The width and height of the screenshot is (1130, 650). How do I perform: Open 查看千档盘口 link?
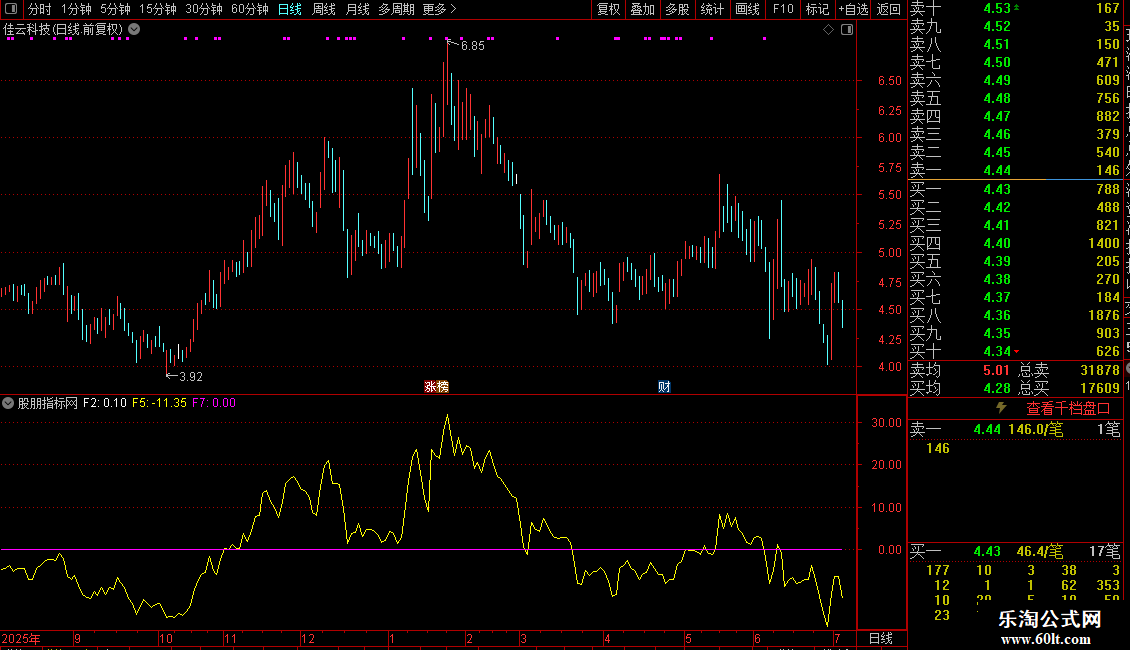point(1068,409)
